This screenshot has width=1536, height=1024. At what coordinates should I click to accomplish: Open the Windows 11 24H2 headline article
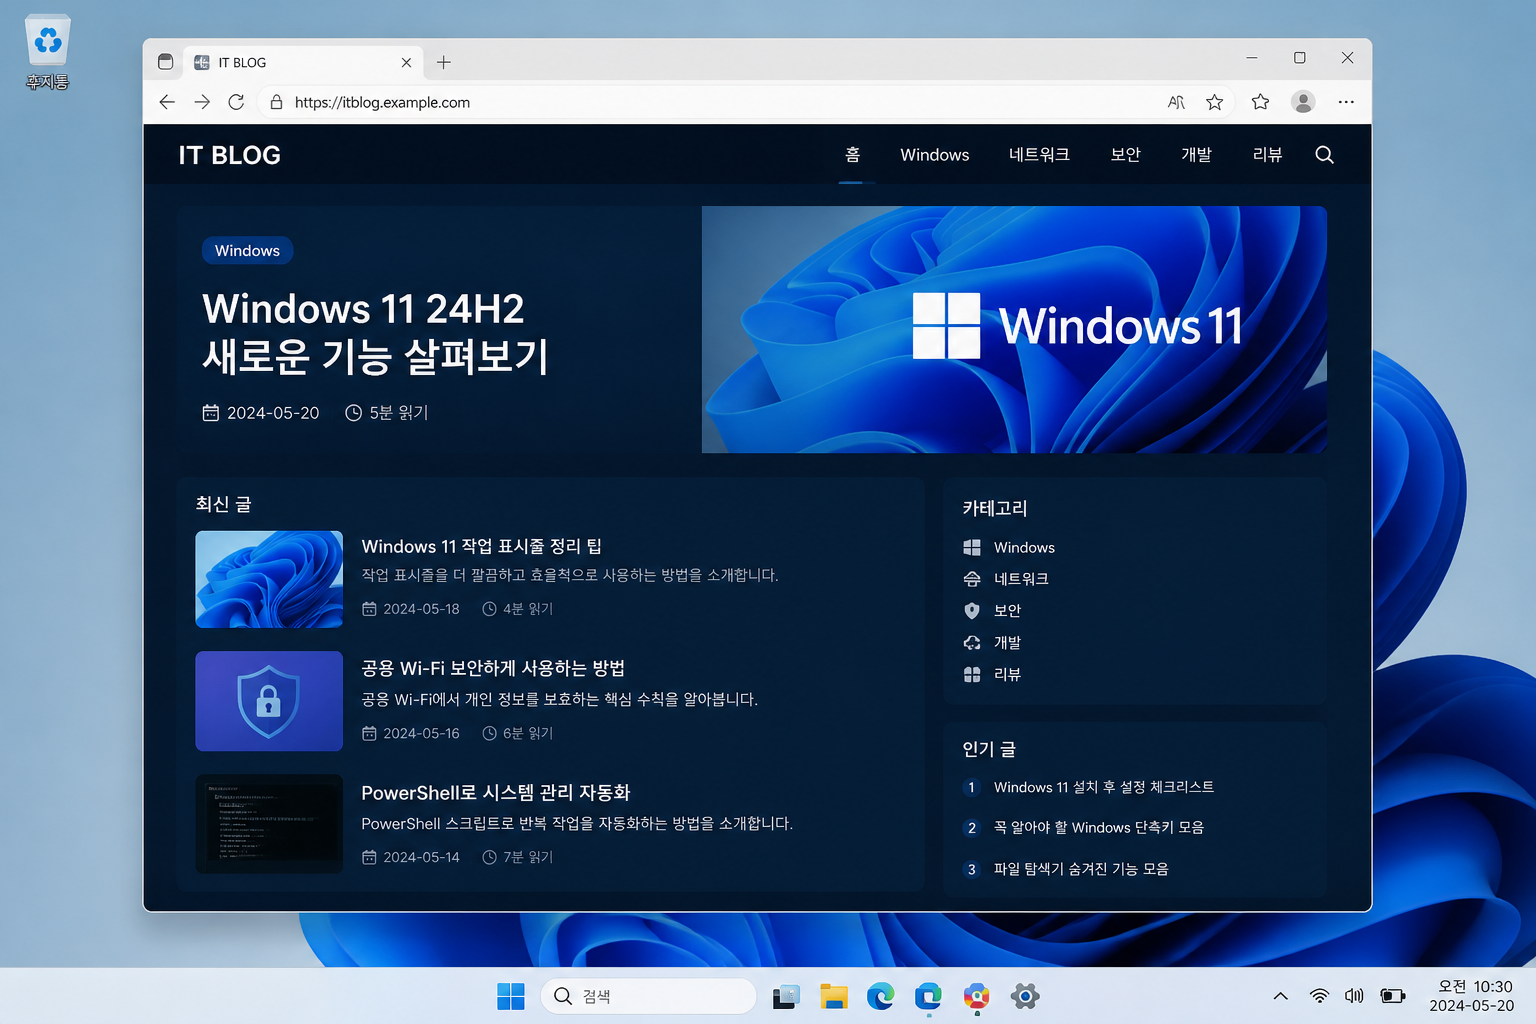click(375, 333)
